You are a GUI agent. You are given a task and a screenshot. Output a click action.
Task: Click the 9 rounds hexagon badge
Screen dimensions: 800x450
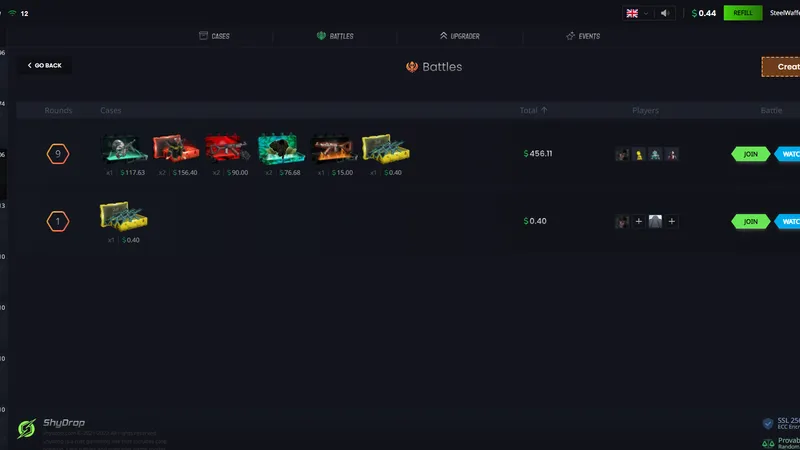tap(59, 154)
